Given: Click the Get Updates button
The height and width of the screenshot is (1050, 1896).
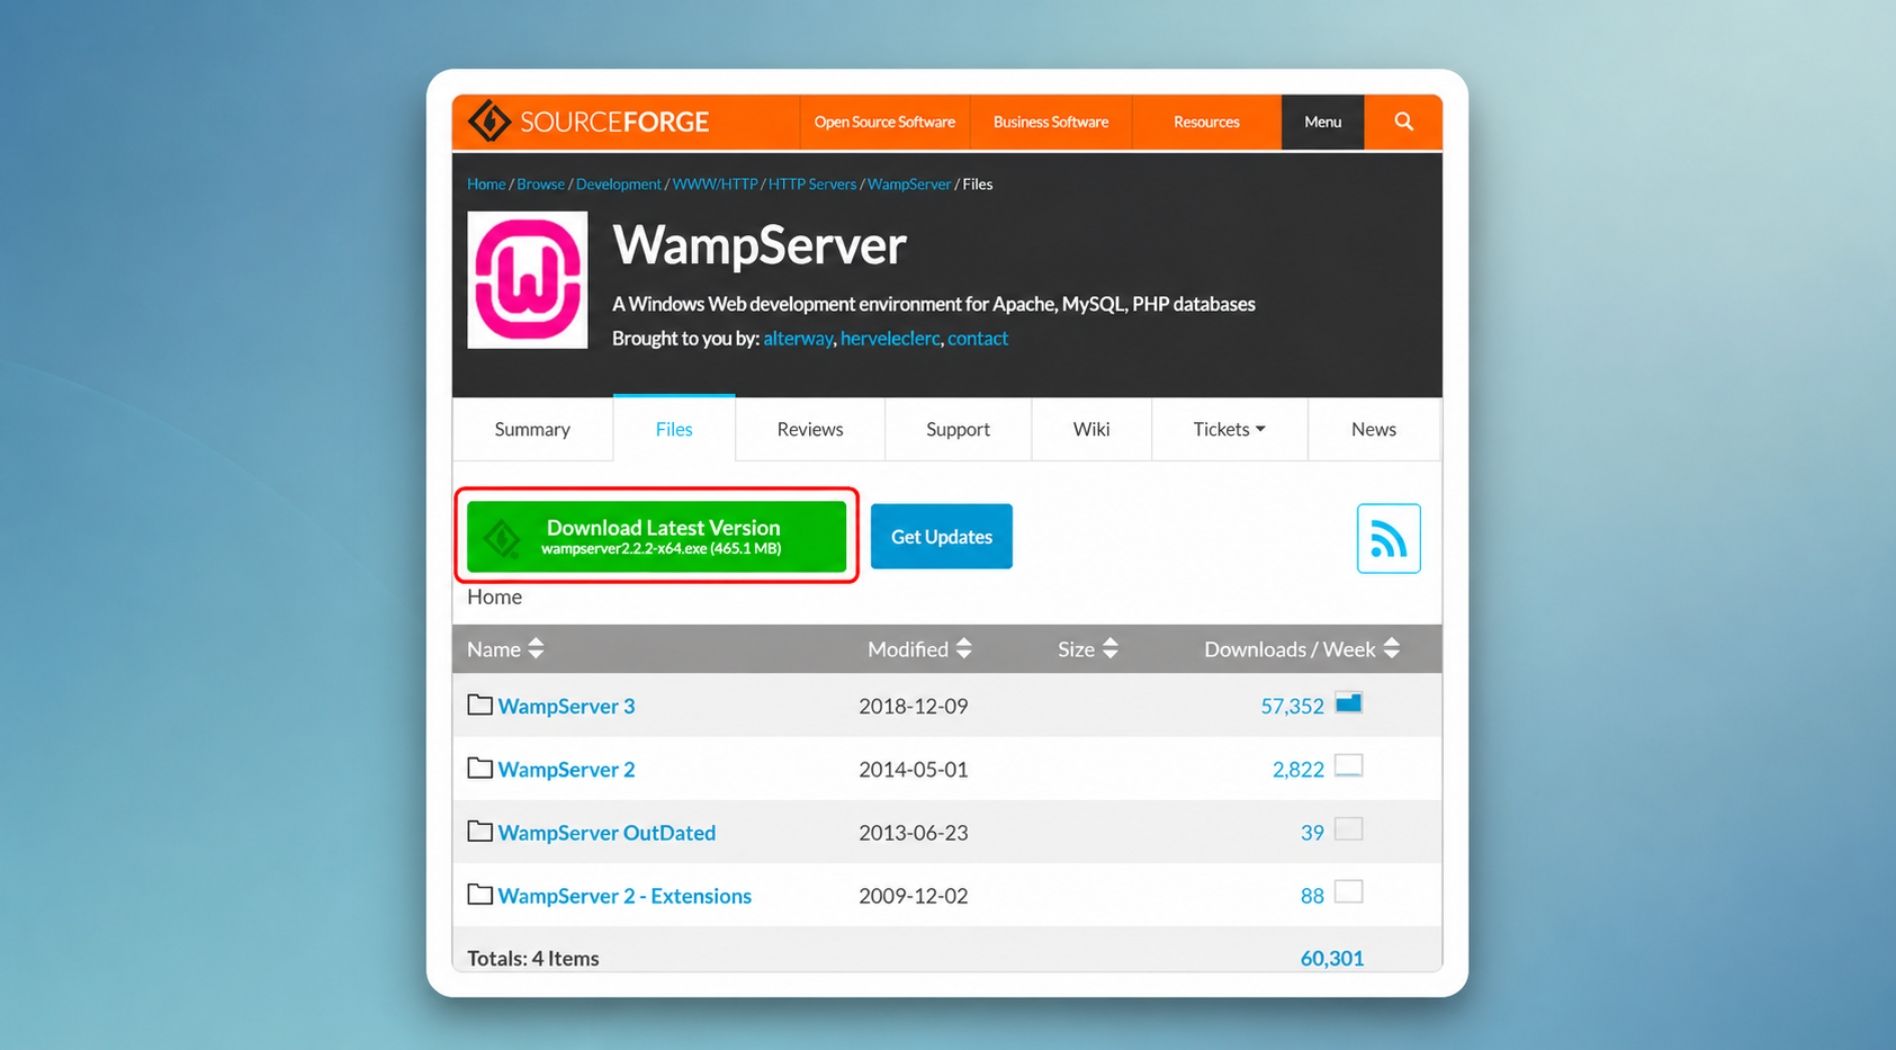Looking at the screenshot, I should click(x=941, y=537).
